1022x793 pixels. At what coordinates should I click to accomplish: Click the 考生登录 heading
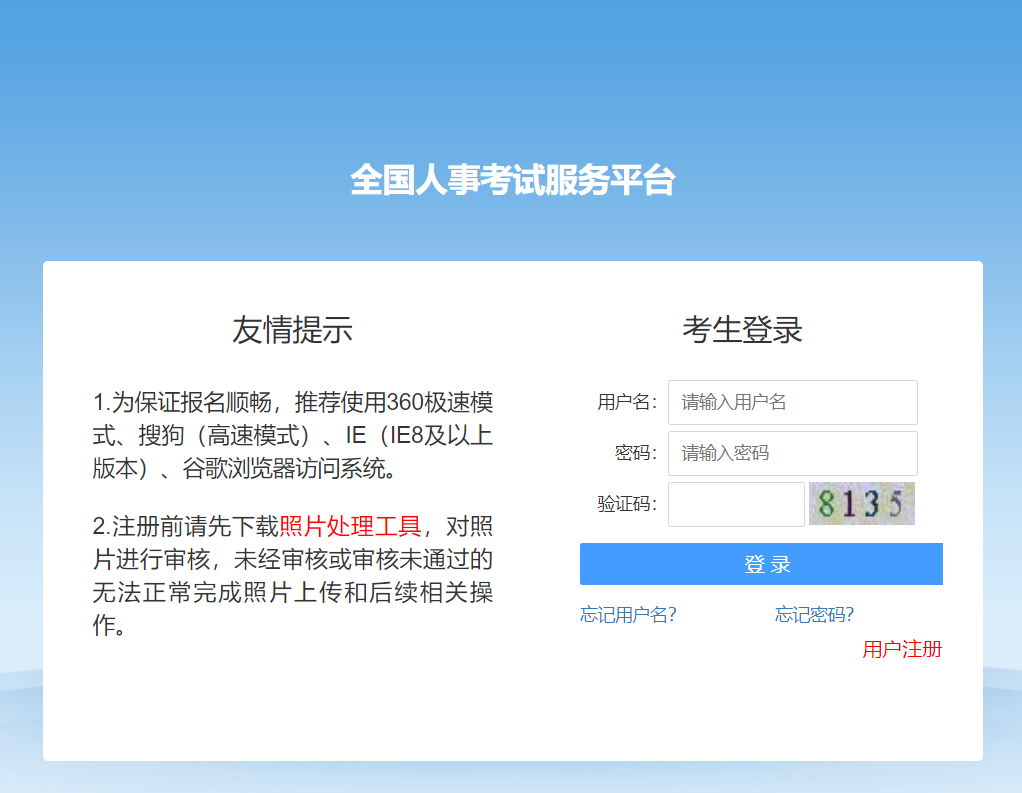click(742, 330)
